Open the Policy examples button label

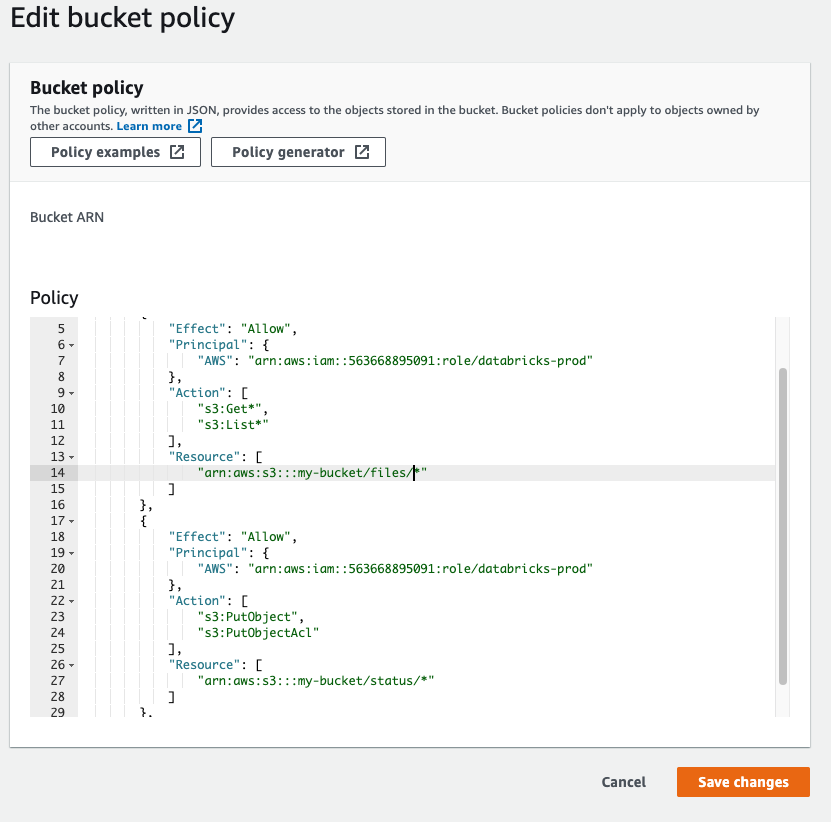(x=105, y=153)
